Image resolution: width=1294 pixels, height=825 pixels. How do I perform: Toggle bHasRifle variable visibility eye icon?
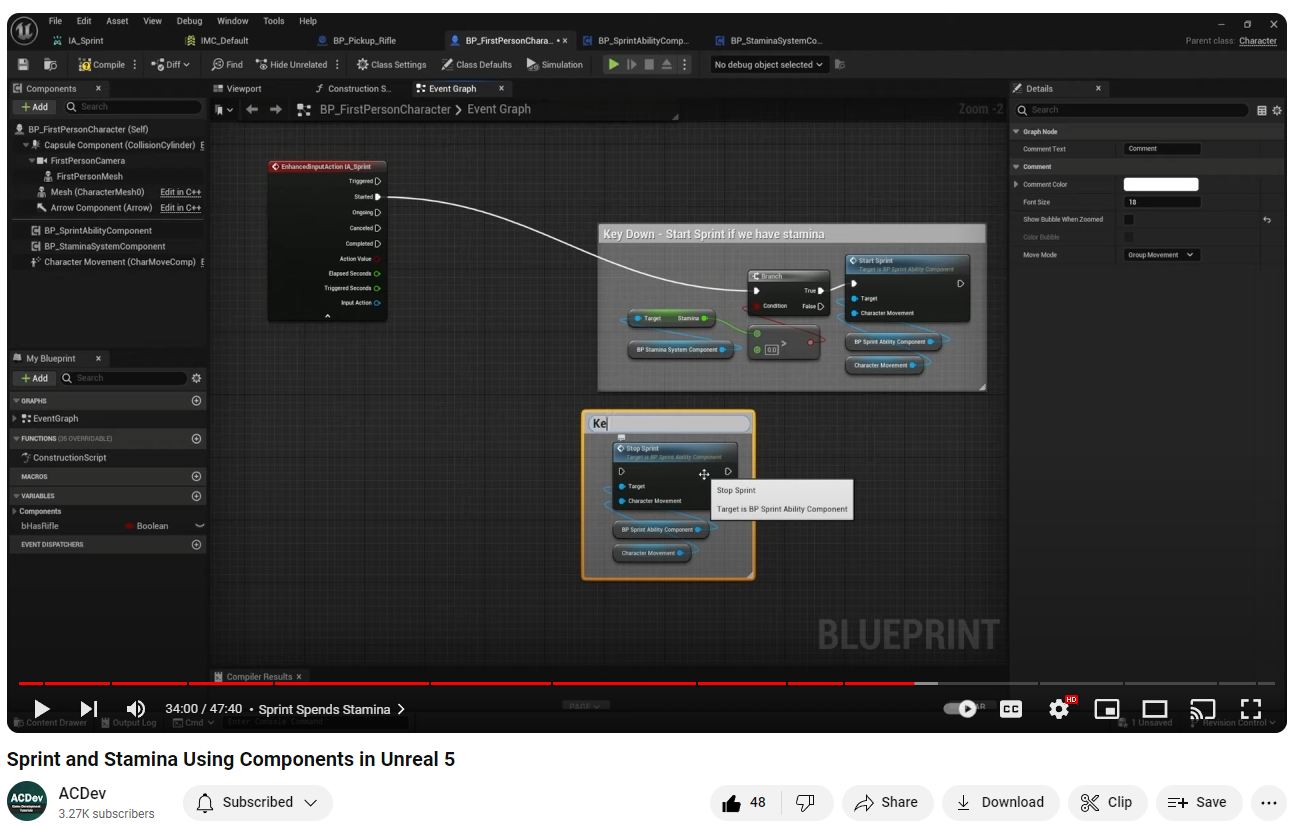pyautogui.click(x=199, y=526)
